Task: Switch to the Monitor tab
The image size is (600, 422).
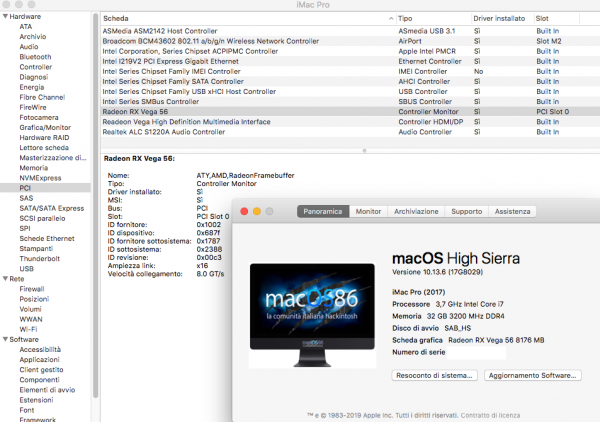Action: (368, 211)
